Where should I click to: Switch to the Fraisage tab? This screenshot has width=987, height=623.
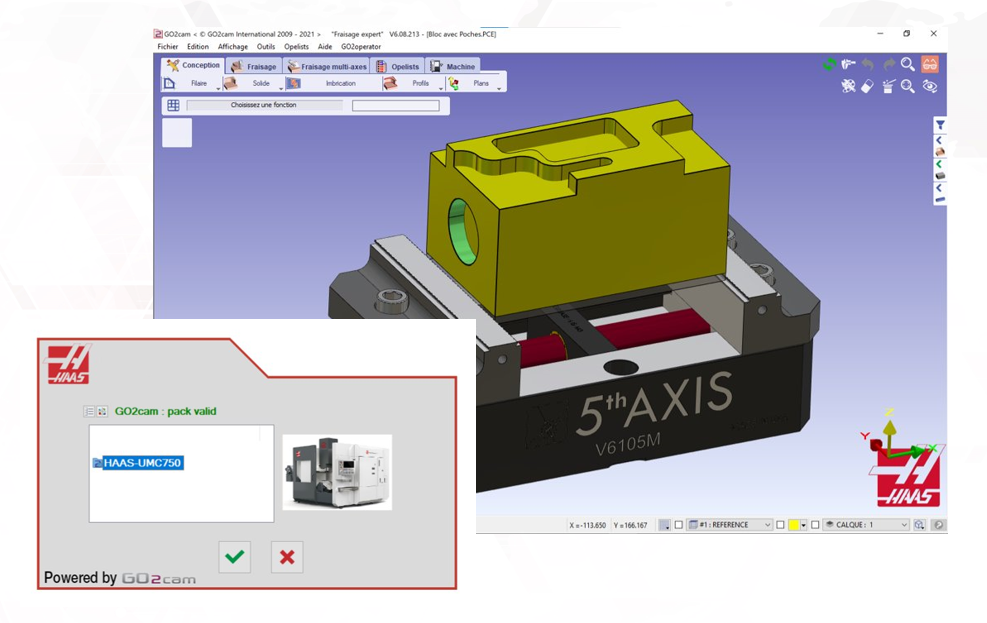[253, 66]
